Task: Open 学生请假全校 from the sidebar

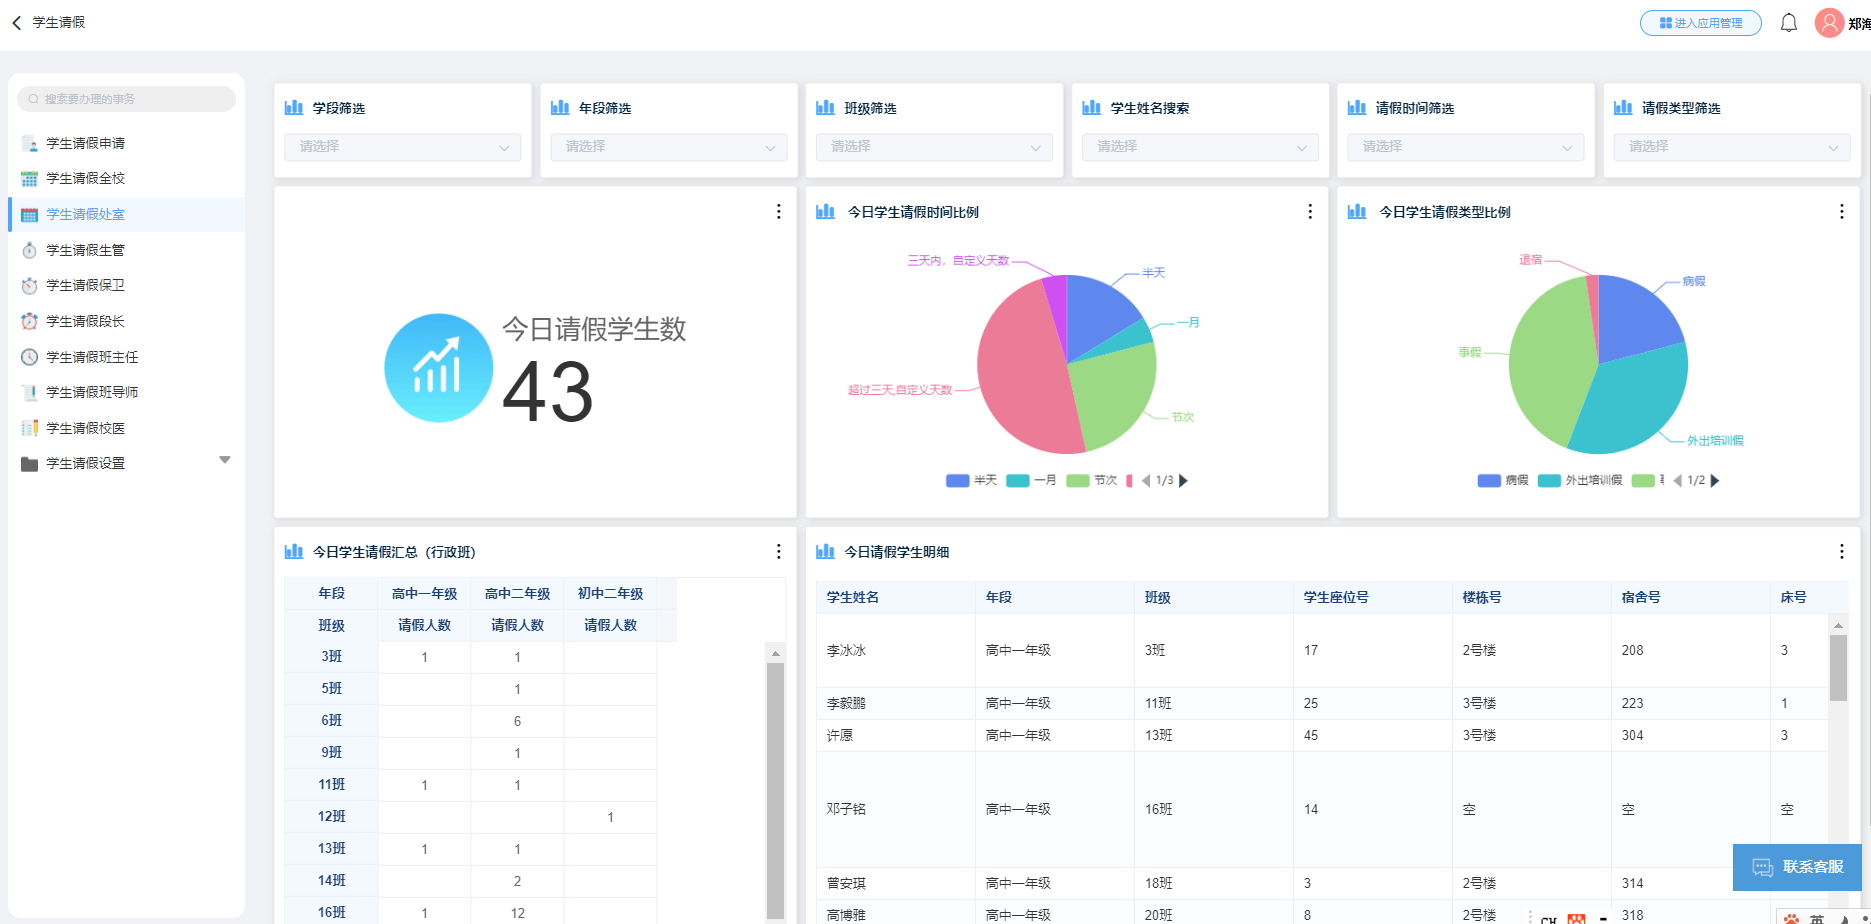Action: click(85, 178)
